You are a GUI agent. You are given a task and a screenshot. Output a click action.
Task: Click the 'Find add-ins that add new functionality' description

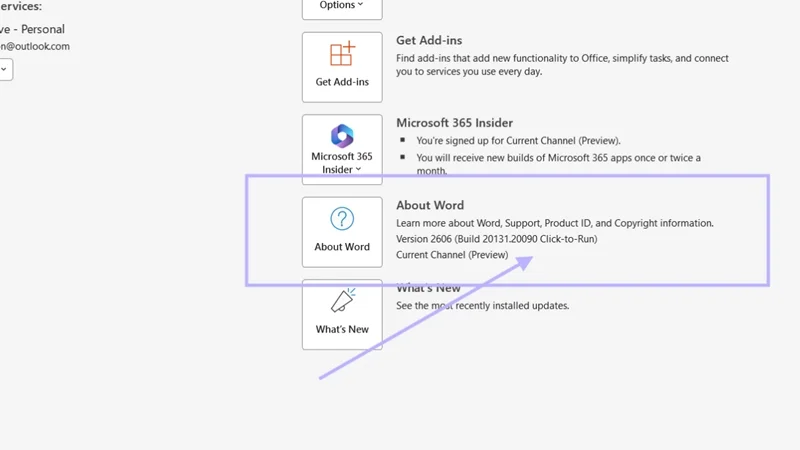(562, 65)
